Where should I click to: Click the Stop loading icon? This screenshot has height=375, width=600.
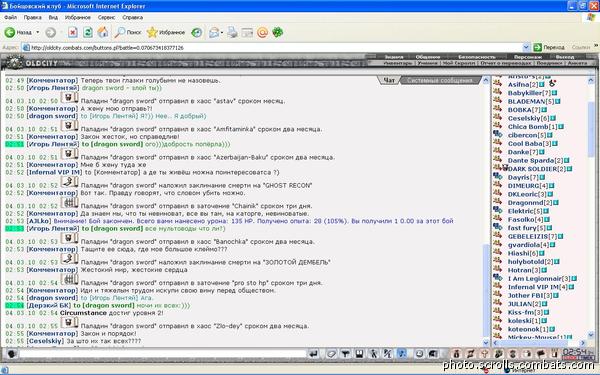pos(72,33)
